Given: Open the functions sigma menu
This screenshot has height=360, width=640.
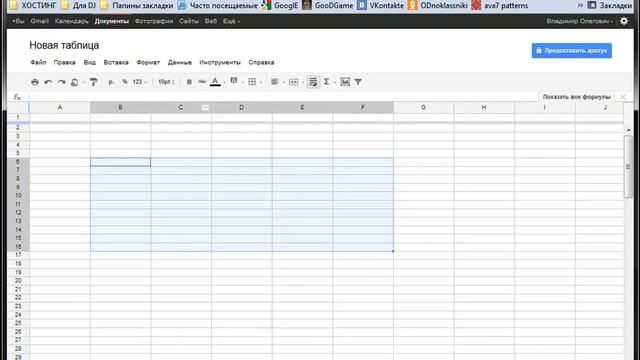Looking at the screenshot, I should pyautogui.click(x=327, y=82).
